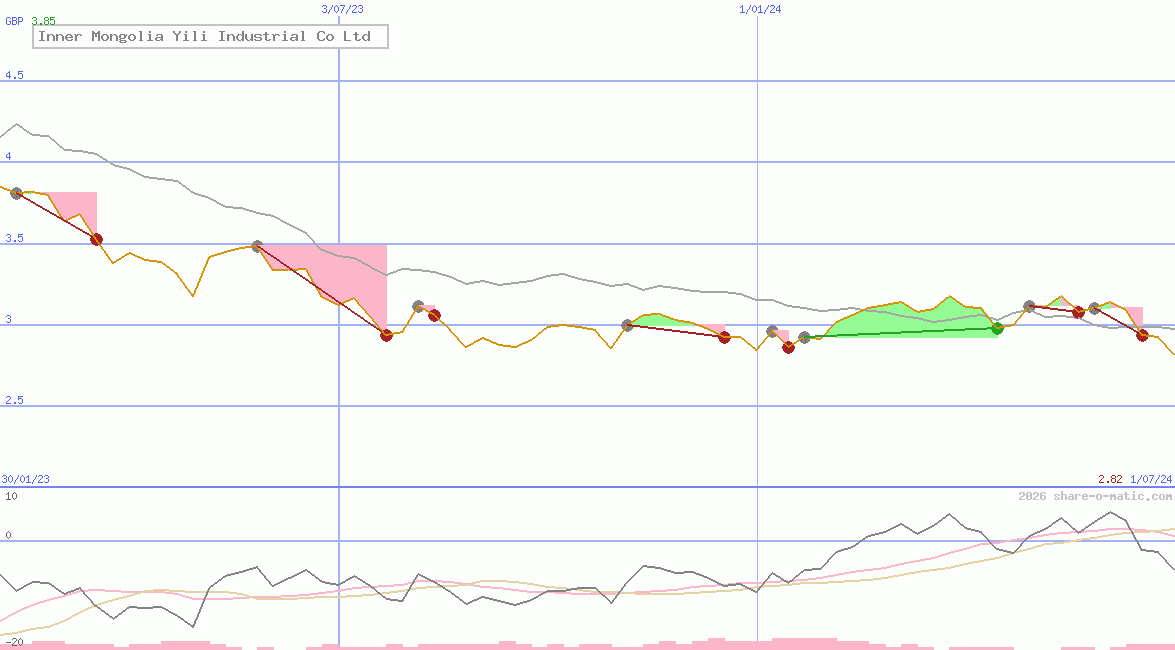Select the 1/01/24 date label at top
Image resolution: width=1175 pixels, height=650 pixels.
click(760, 9)
